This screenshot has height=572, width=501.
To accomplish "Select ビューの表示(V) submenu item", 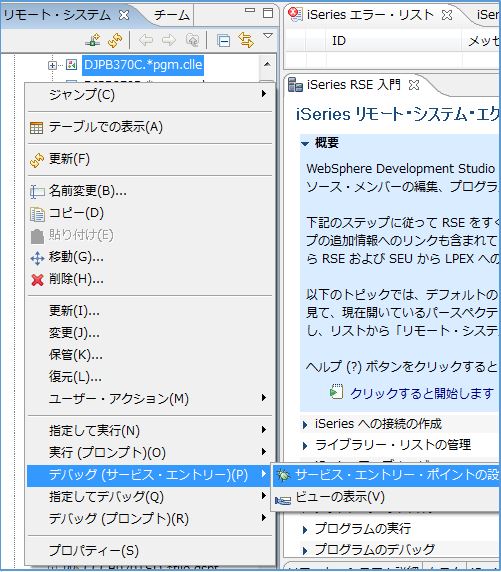I will (x=387, y=498).
